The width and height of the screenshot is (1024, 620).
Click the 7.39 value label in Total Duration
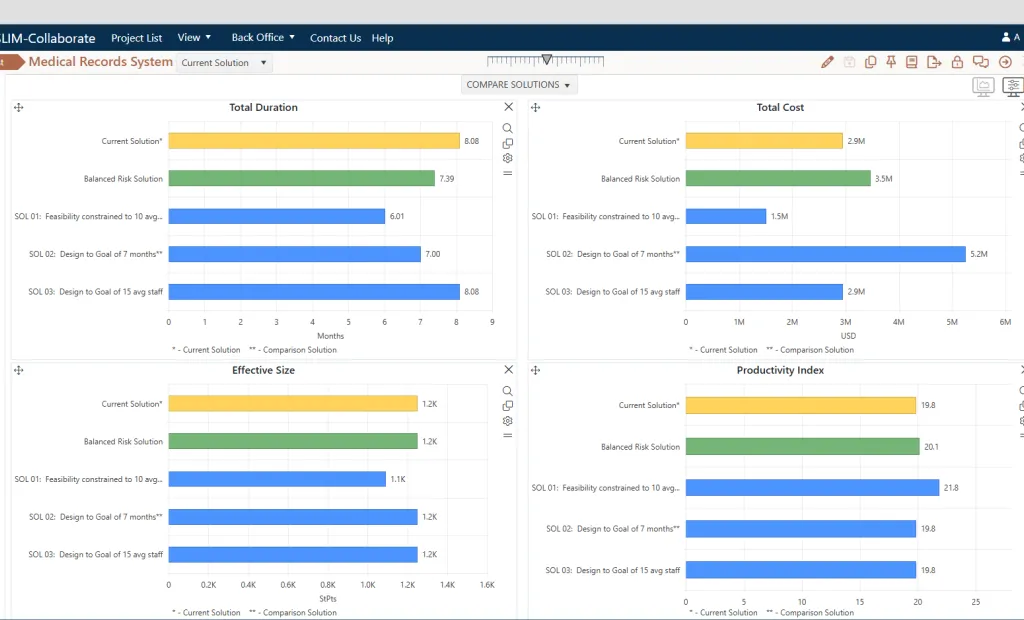447,178
